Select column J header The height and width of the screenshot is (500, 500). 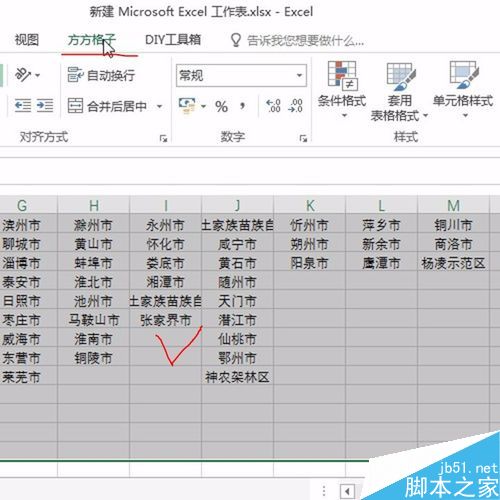pos(238,205)
